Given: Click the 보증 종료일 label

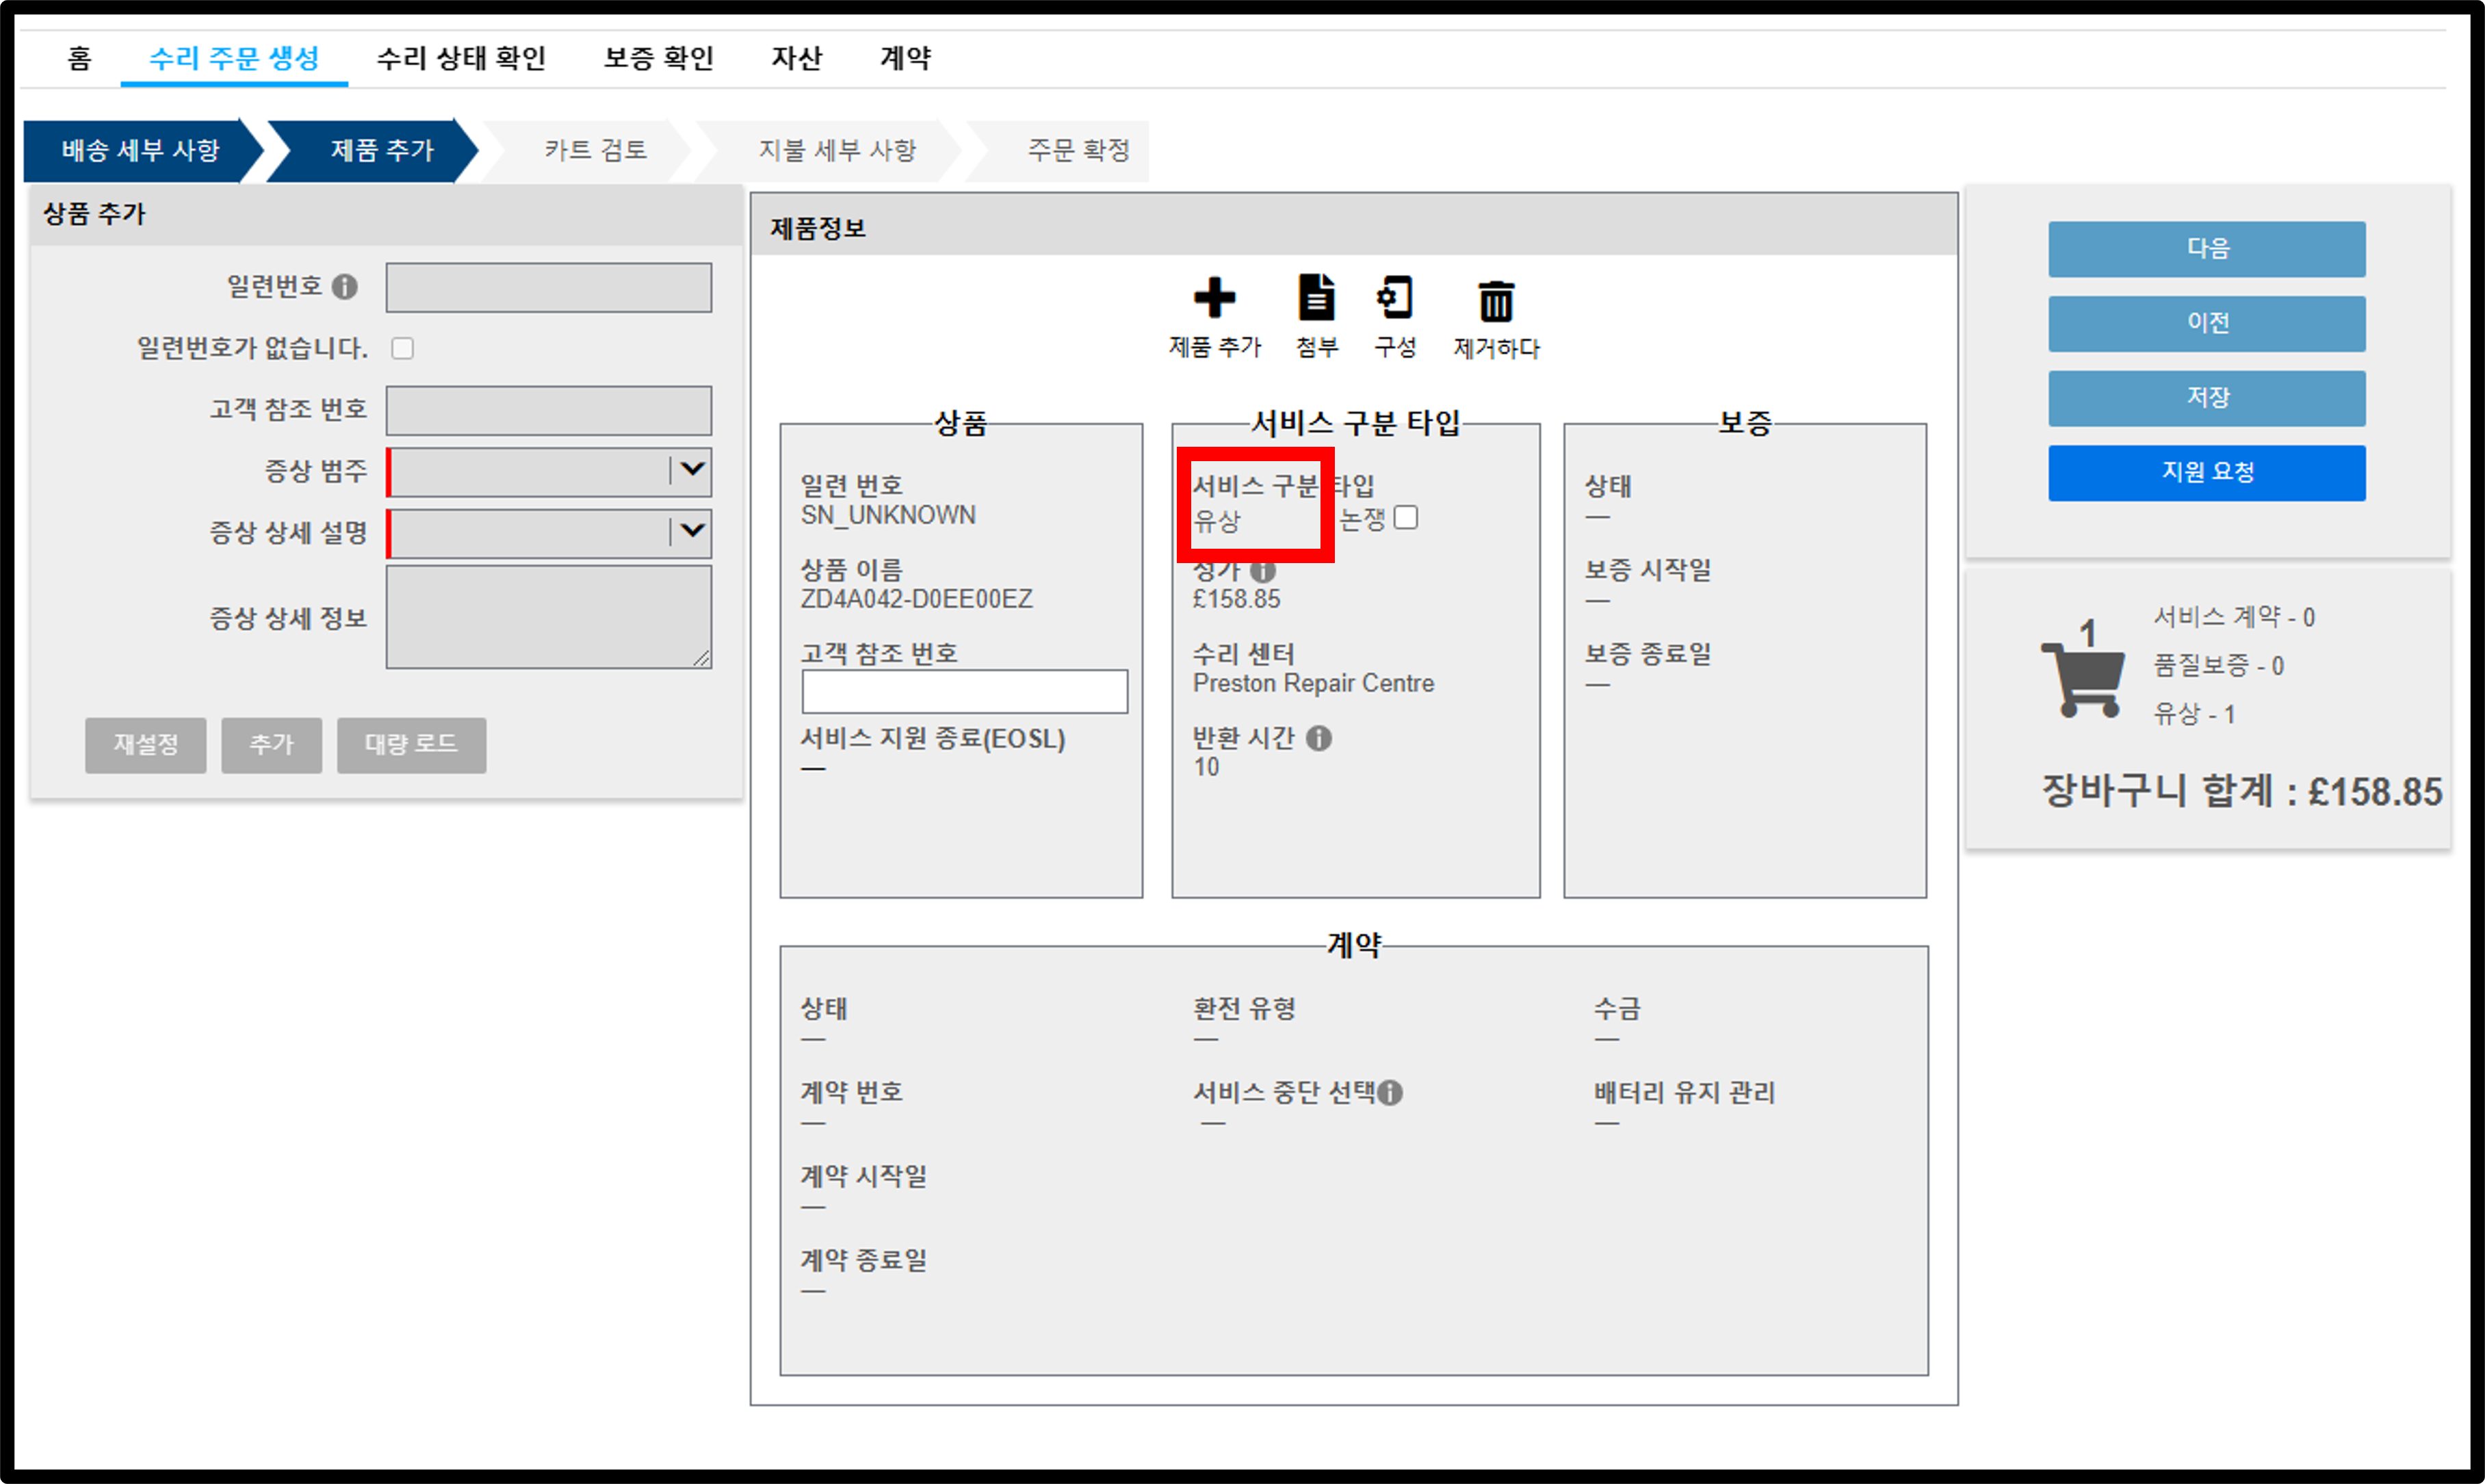Looking at the screenshot, I should pos(1648,654).
